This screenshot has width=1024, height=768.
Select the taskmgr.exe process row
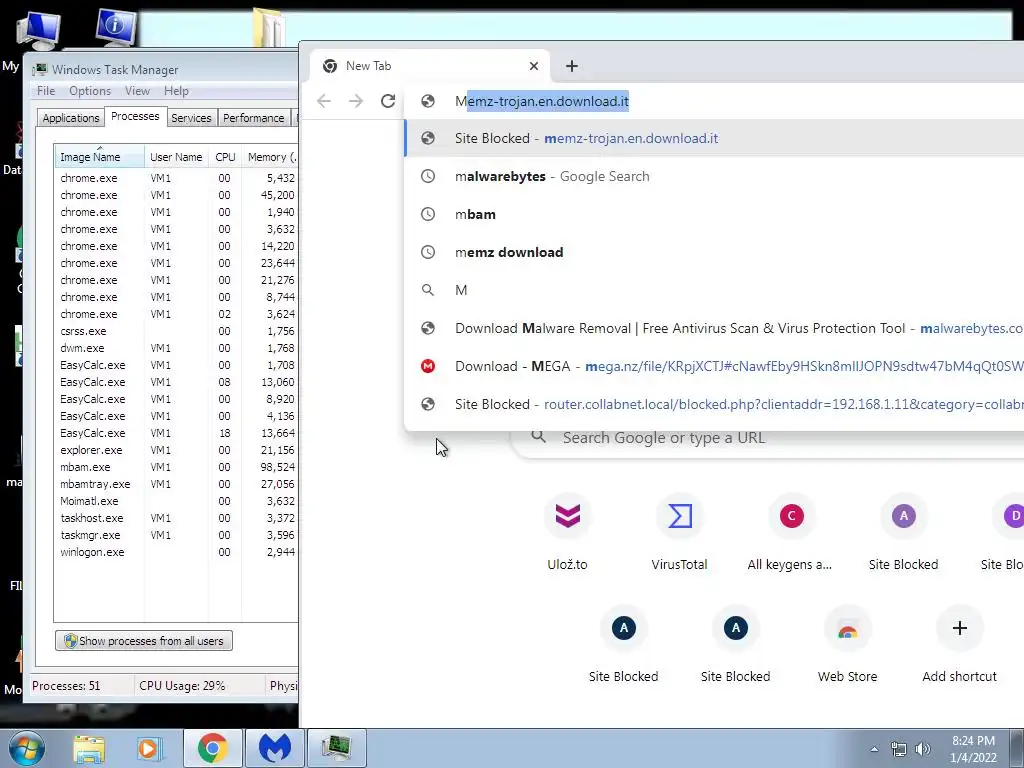click(x=176, y=535)
